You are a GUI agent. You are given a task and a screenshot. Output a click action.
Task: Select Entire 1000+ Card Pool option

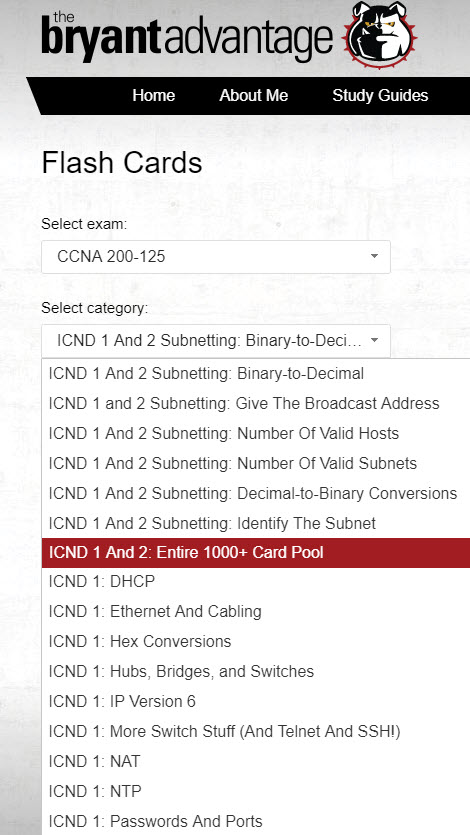point(256,553)
